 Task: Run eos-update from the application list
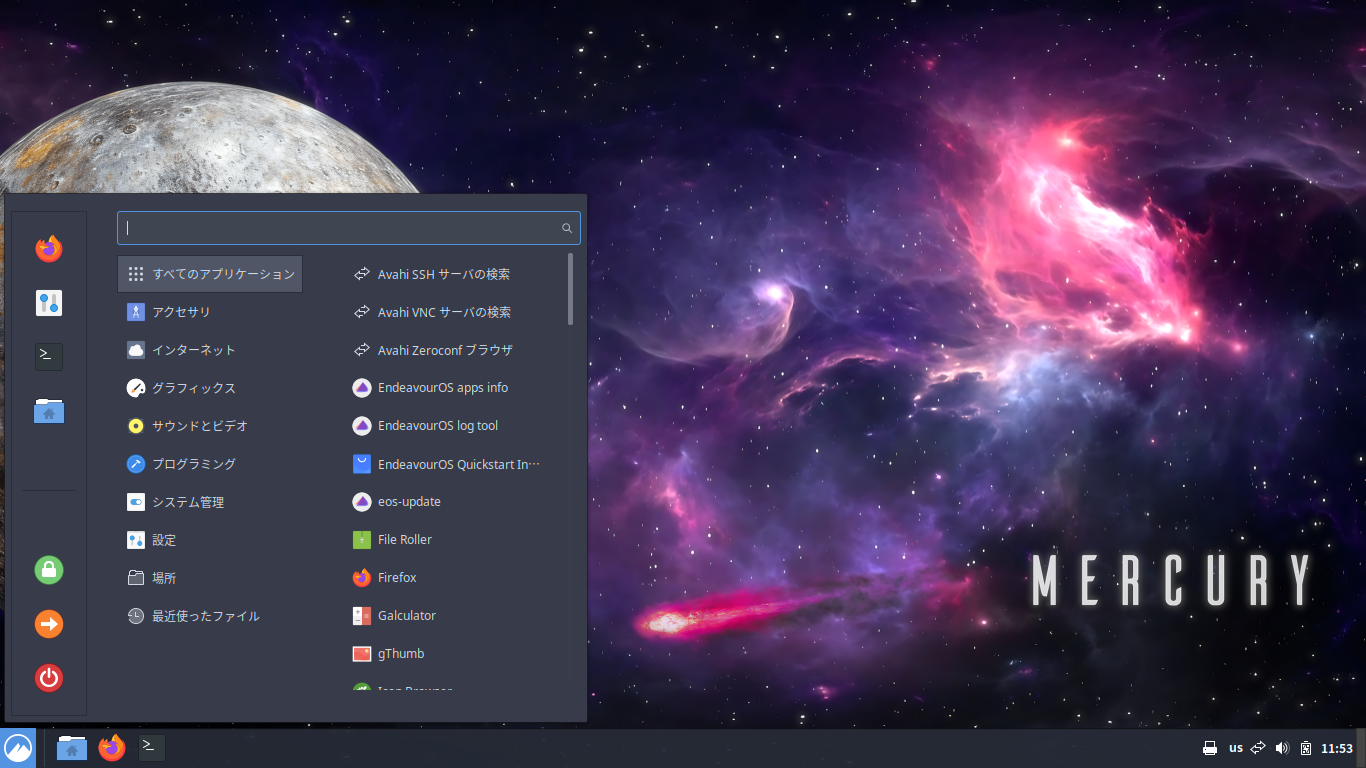455,502
